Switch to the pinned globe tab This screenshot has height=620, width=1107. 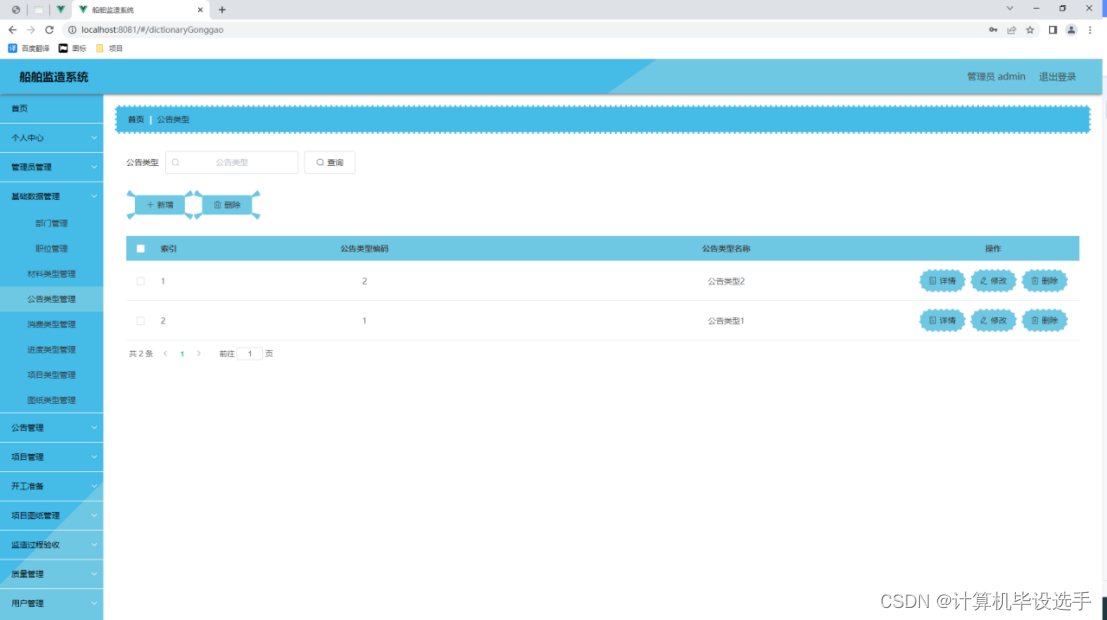pyautogui.click(x=16, y=10)
